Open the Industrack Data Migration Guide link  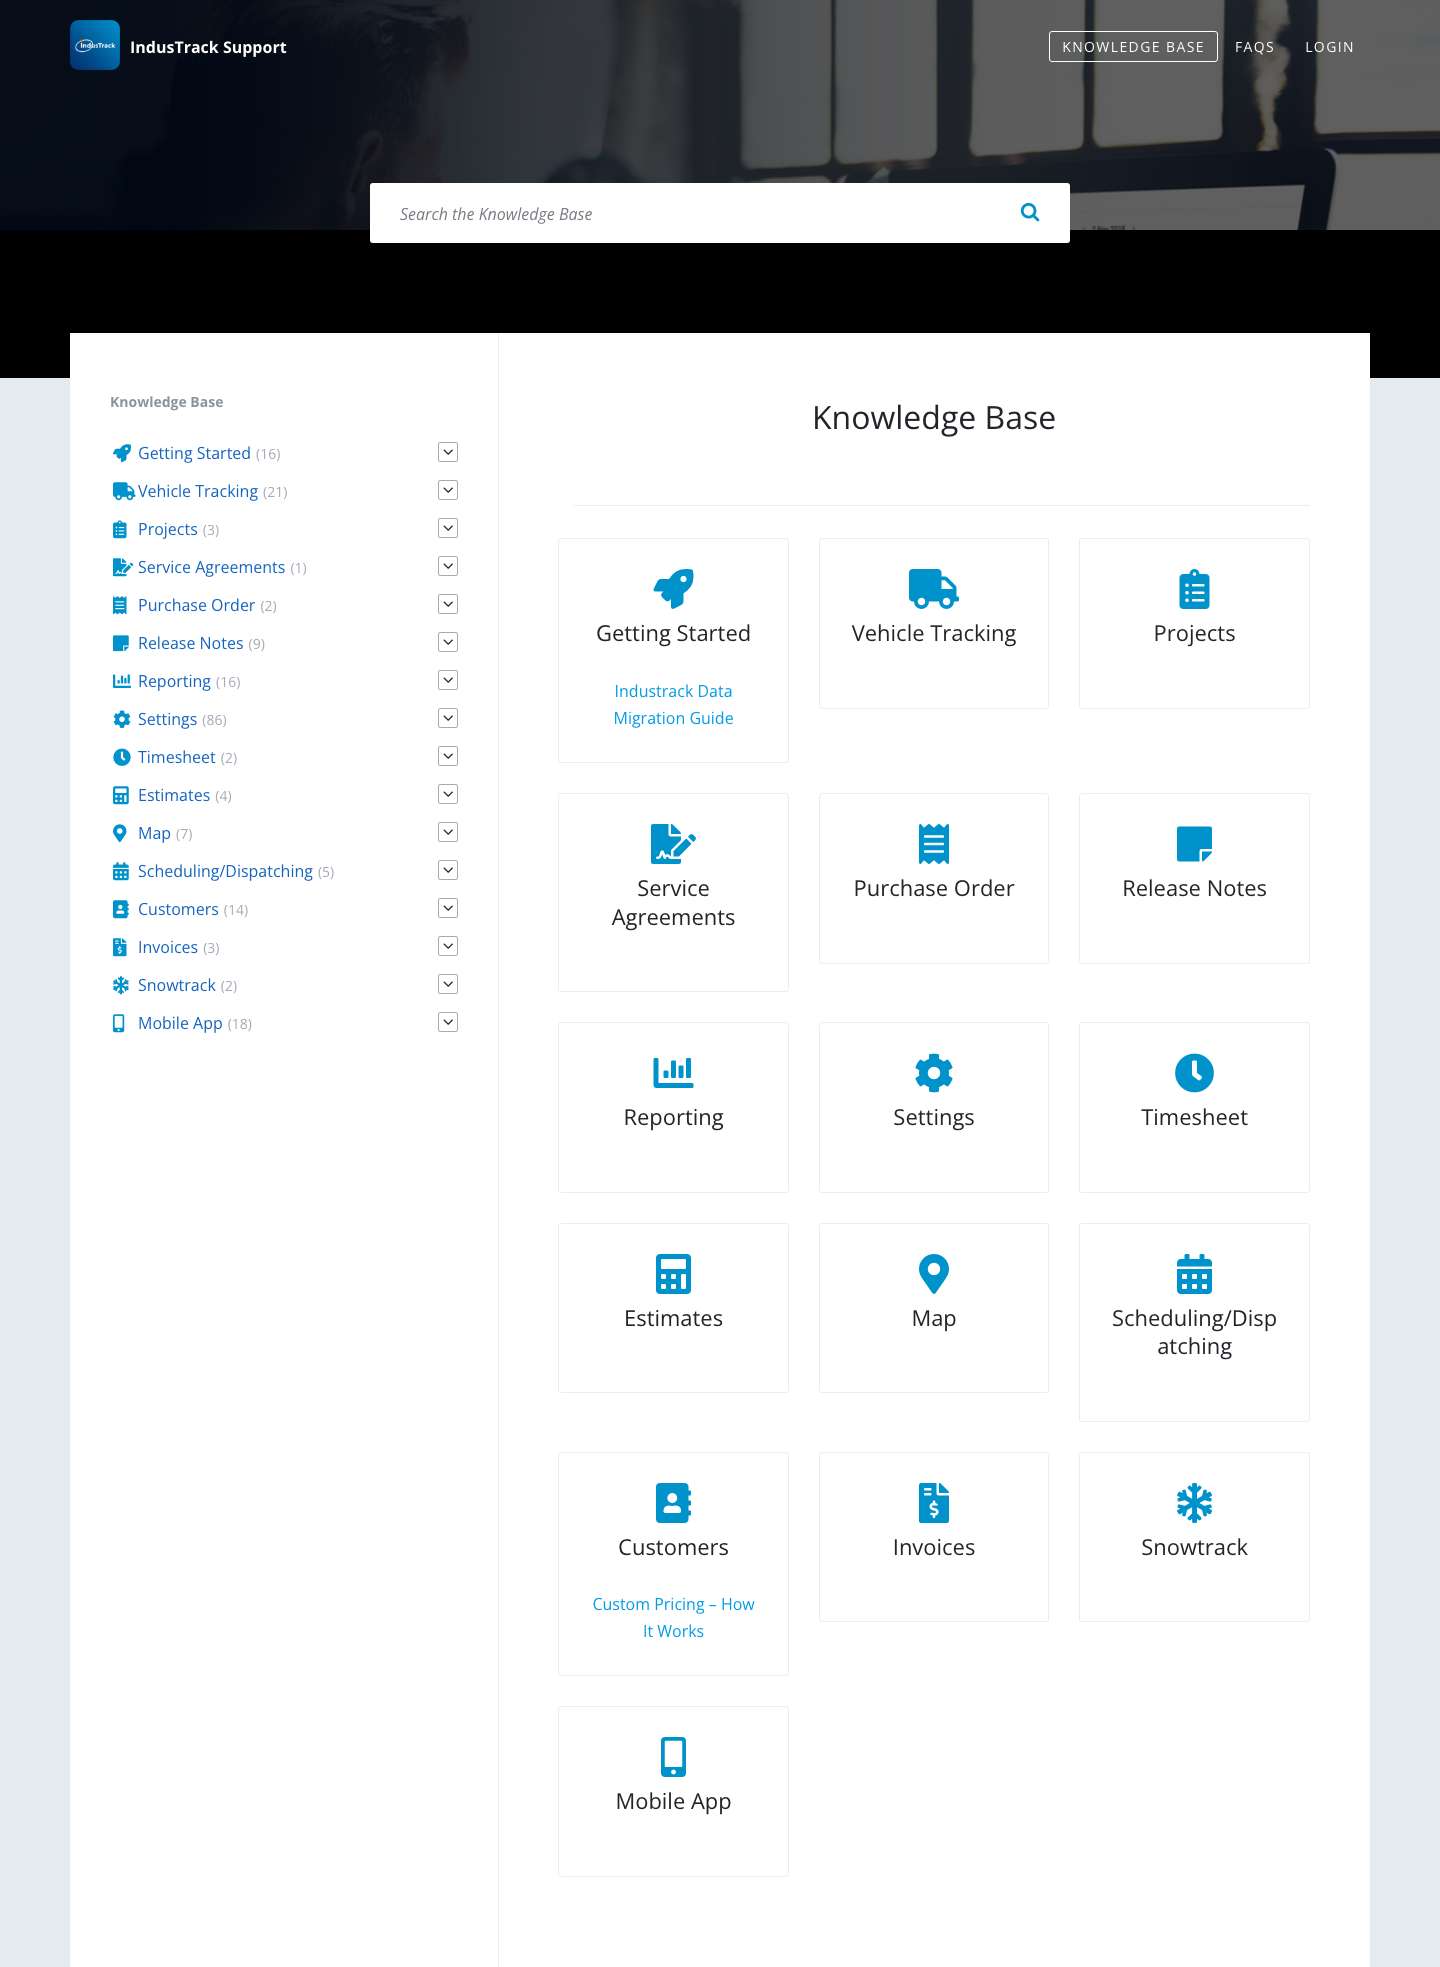[673, 704]
